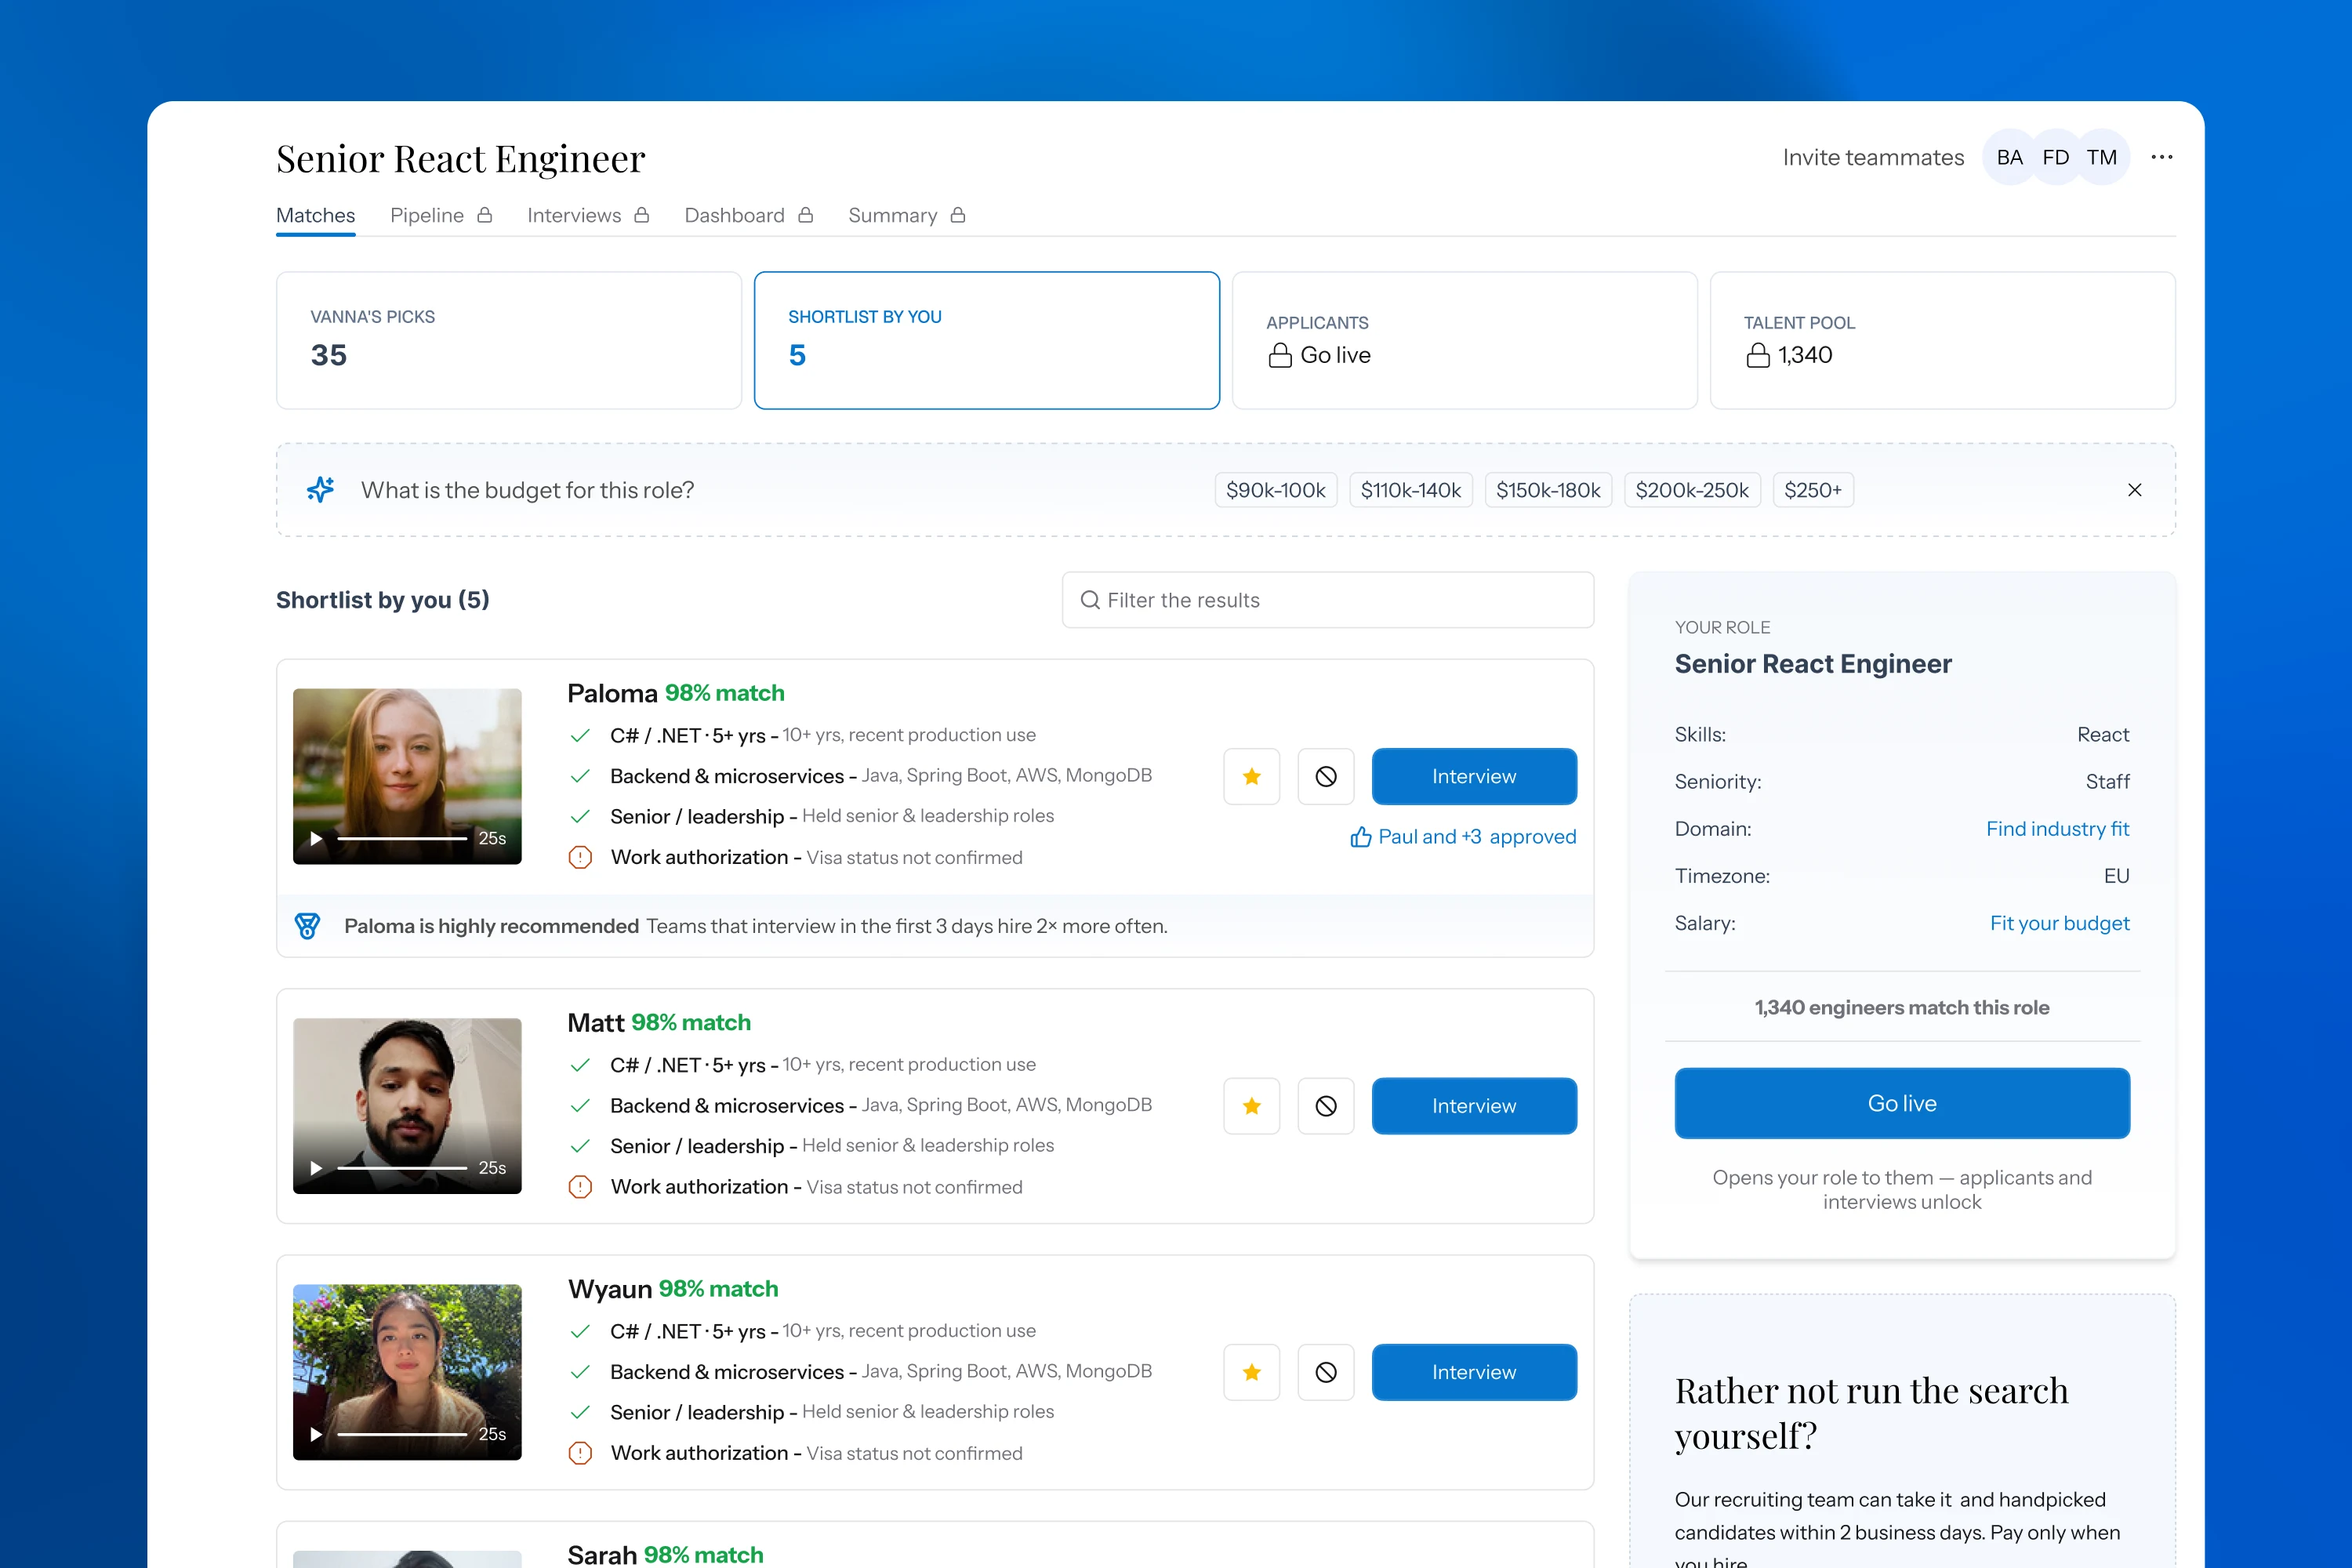The height and width of the screenshot is (1568, 2352).
Task: Open Sarah's candidate profile name
Action: pos(602,1555)
